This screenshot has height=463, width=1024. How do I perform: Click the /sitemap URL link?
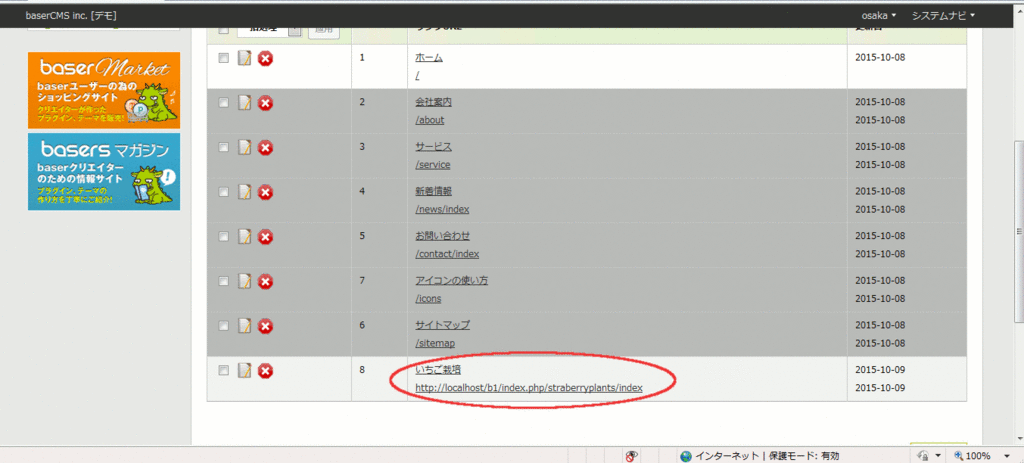[x=436, y=343]
